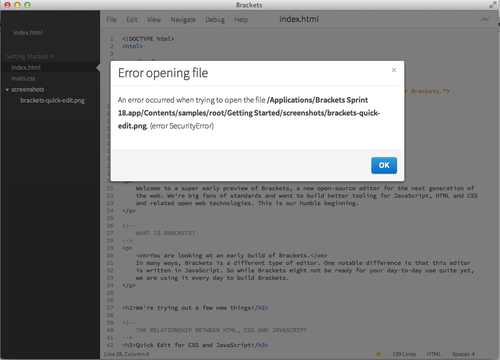
Task: Click the macOS fullscreen arrows icon
Action: coord(492,5)
